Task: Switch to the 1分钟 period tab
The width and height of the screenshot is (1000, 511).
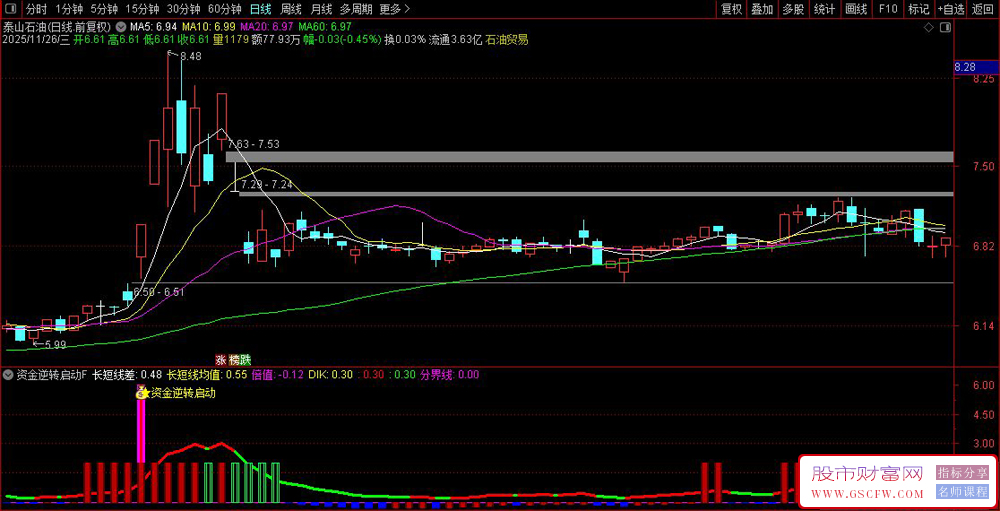Action: (69, 9)
